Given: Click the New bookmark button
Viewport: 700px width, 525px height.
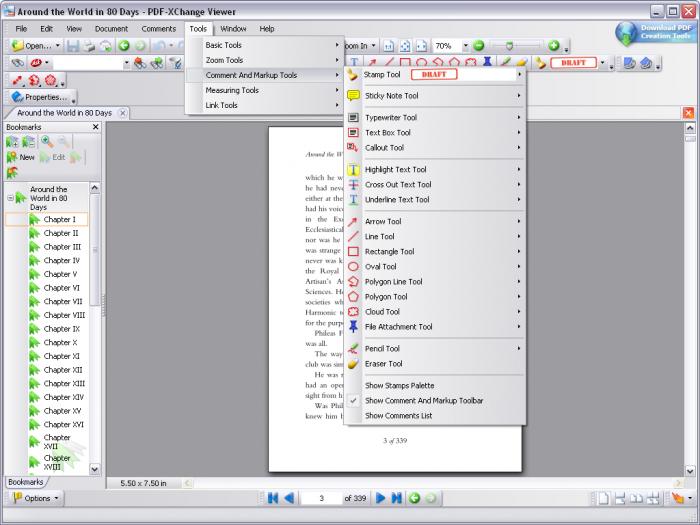Looking at the screenshot, I should 21,157.
